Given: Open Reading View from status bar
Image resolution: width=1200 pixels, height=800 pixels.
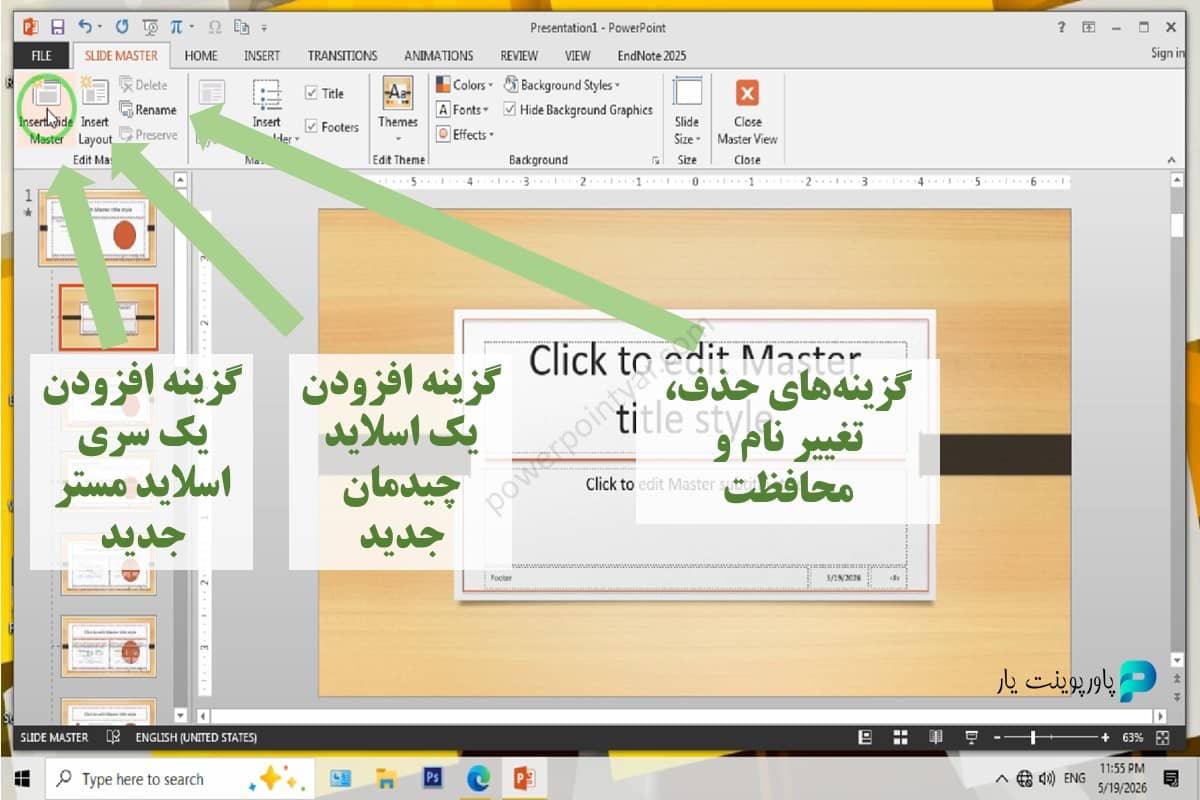Looking at the screenshot, I should pos(935,737).
